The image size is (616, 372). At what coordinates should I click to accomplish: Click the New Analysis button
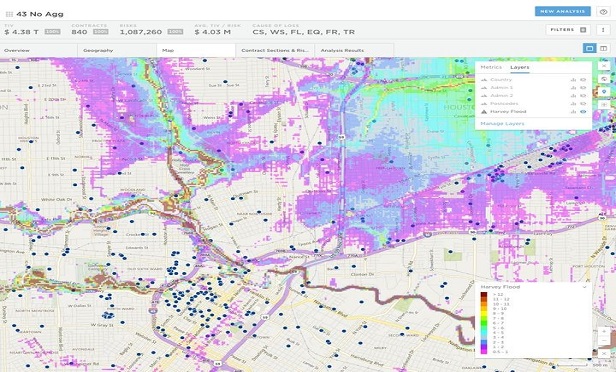coord(563,11)
